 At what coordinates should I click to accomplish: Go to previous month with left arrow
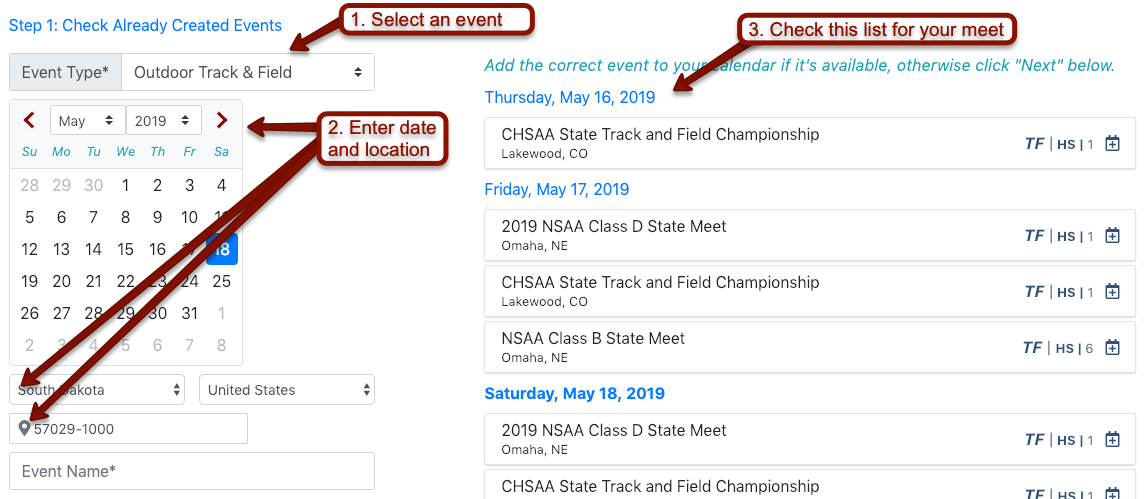29,120
